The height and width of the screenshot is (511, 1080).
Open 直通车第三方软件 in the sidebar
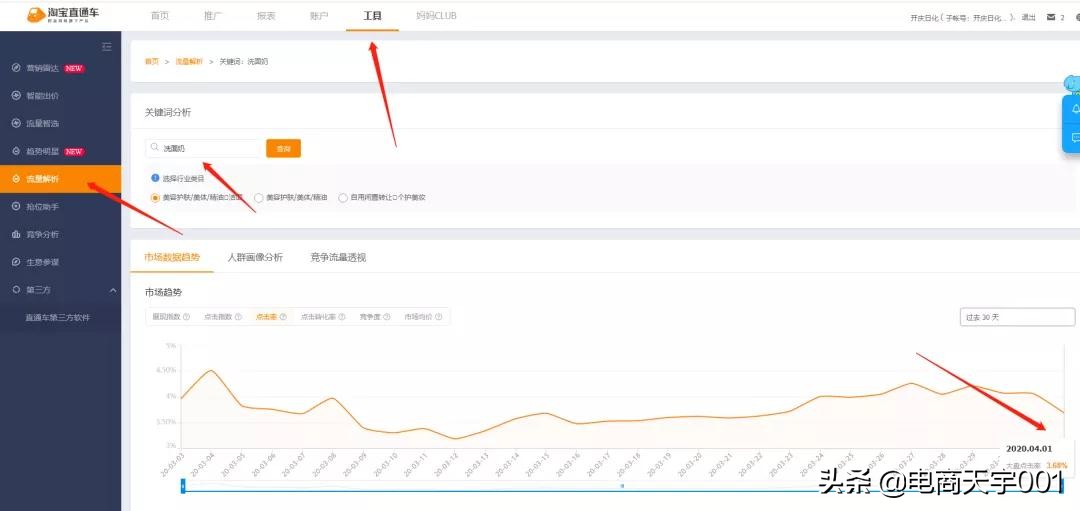pos(58,318)
